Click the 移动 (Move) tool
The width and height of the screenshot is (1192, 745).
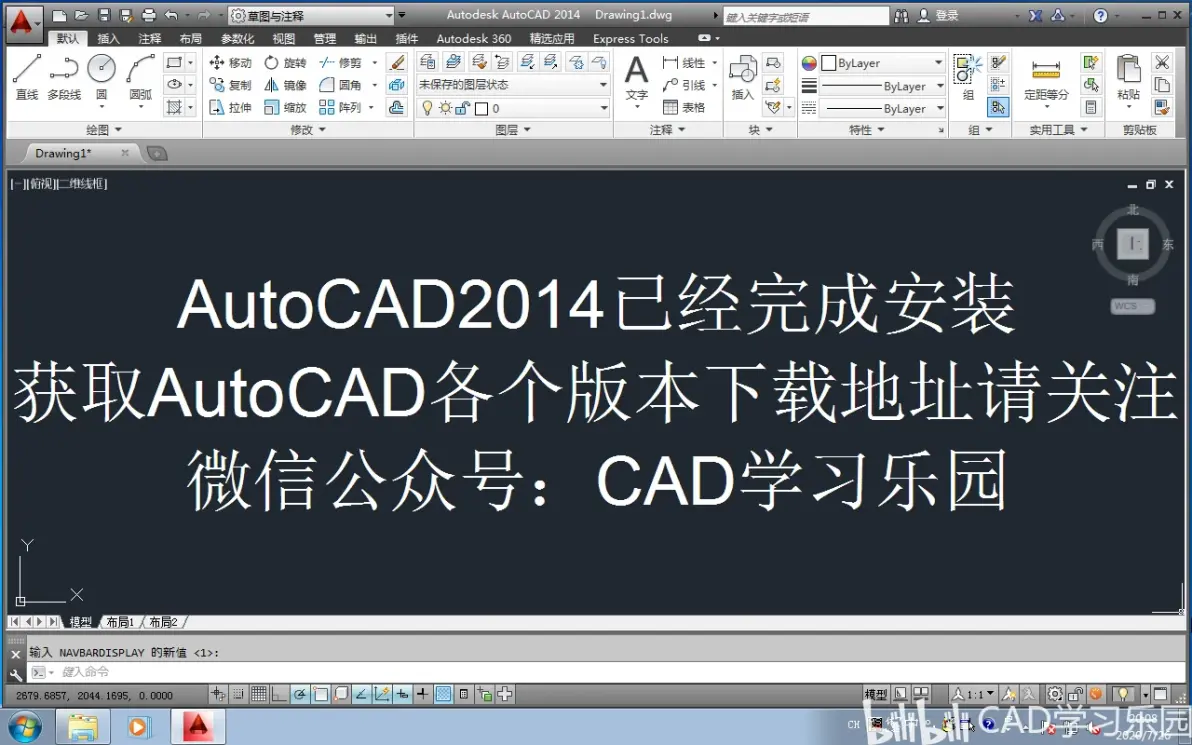pyautogui.click(x=230, y=63)
